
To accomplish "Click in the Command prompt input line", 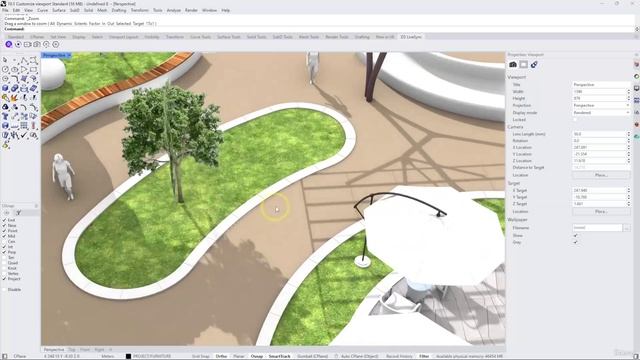I will coord(318,29).
